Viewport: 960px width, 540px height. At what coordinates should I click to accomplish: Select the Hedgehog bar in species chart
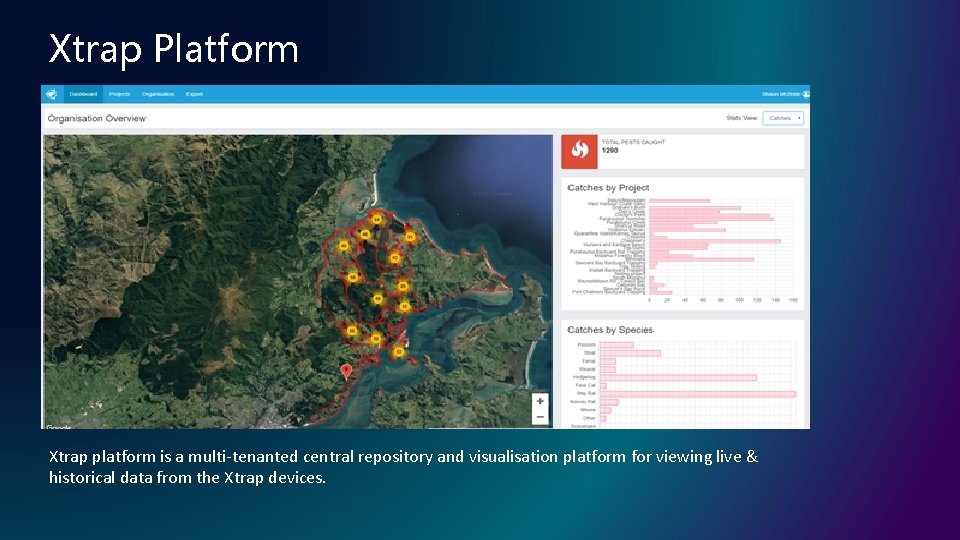(x=678, y=378)
